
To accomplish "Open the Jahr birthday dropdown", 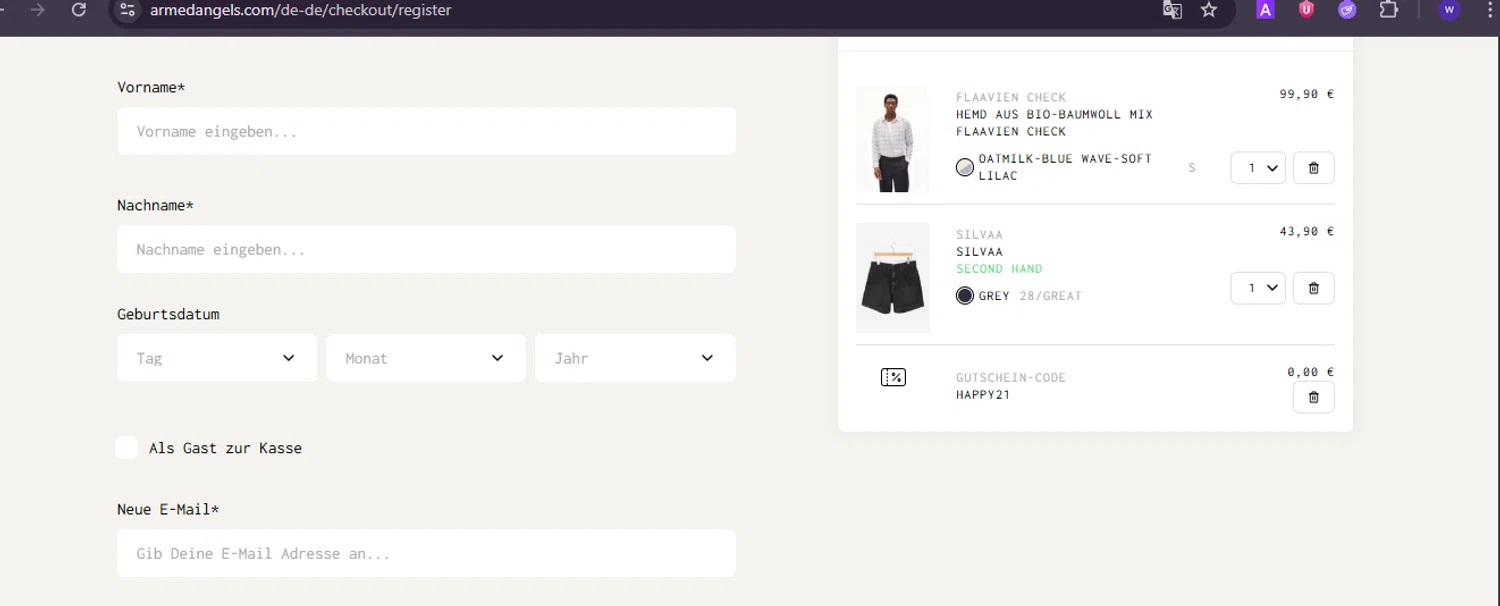I will coord(635,358).
